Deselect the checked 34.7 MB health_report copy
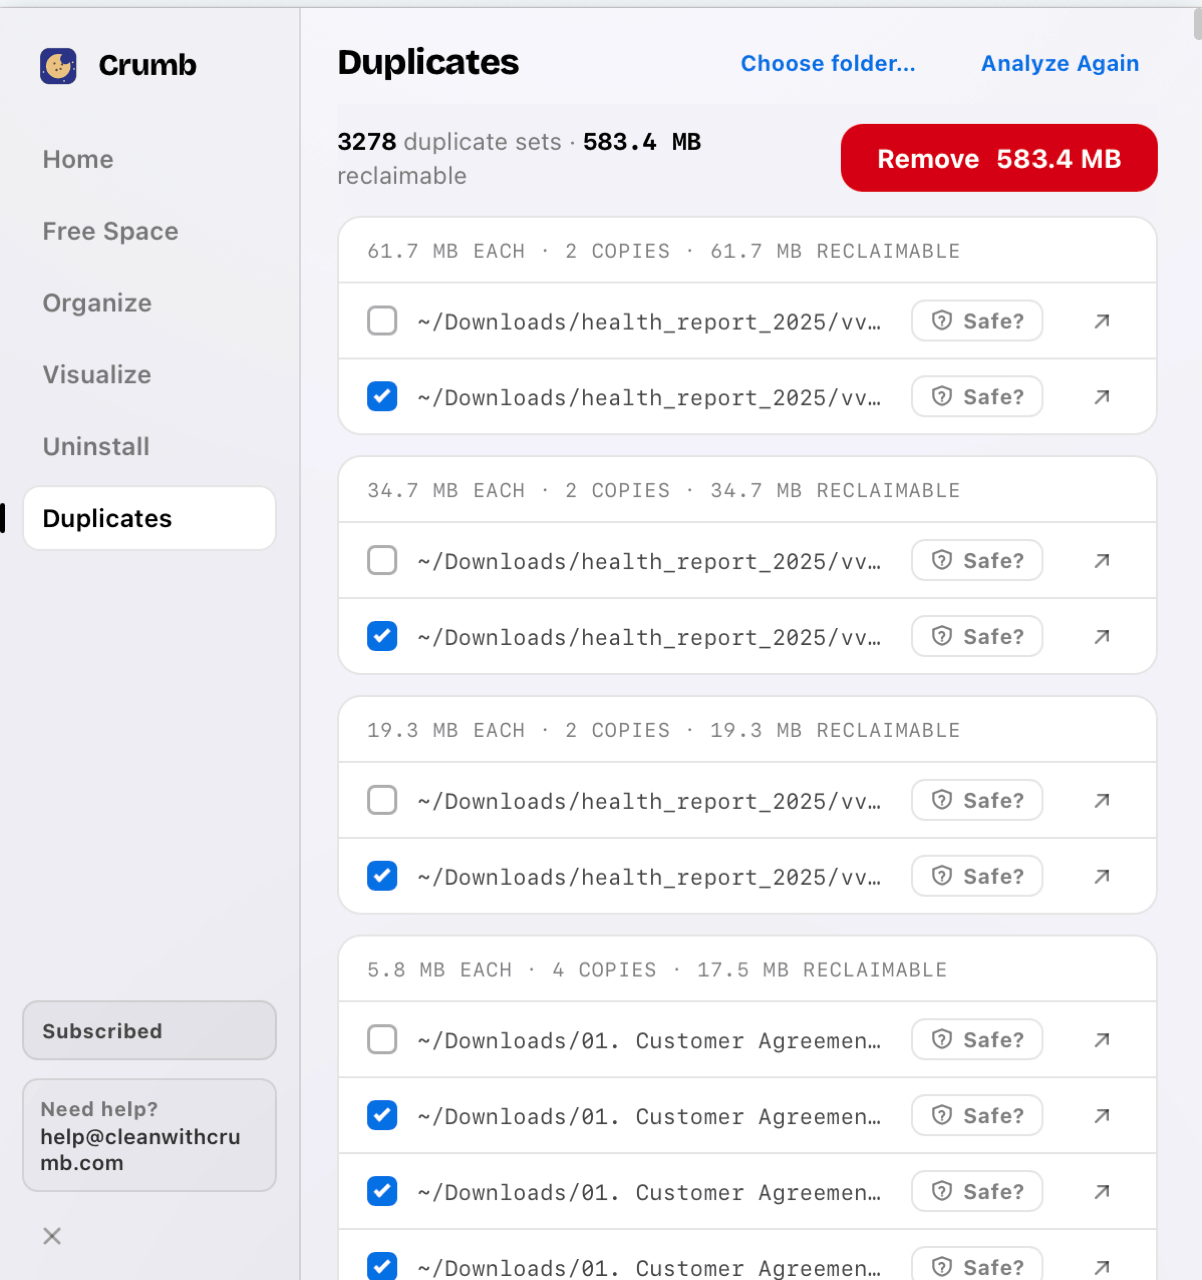The height and width of the screenshot is (1280, 1202). point(382,637)
